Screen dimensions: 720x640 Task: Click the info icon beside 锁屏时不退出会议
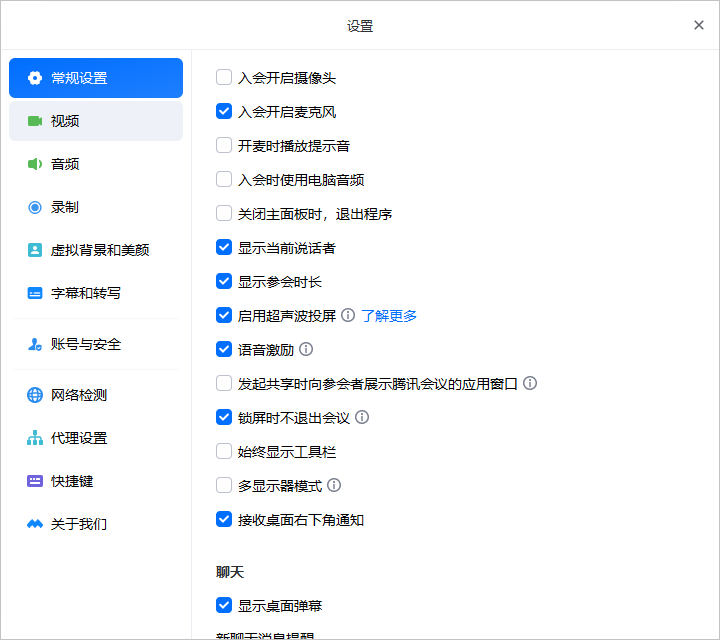point(362,417)
